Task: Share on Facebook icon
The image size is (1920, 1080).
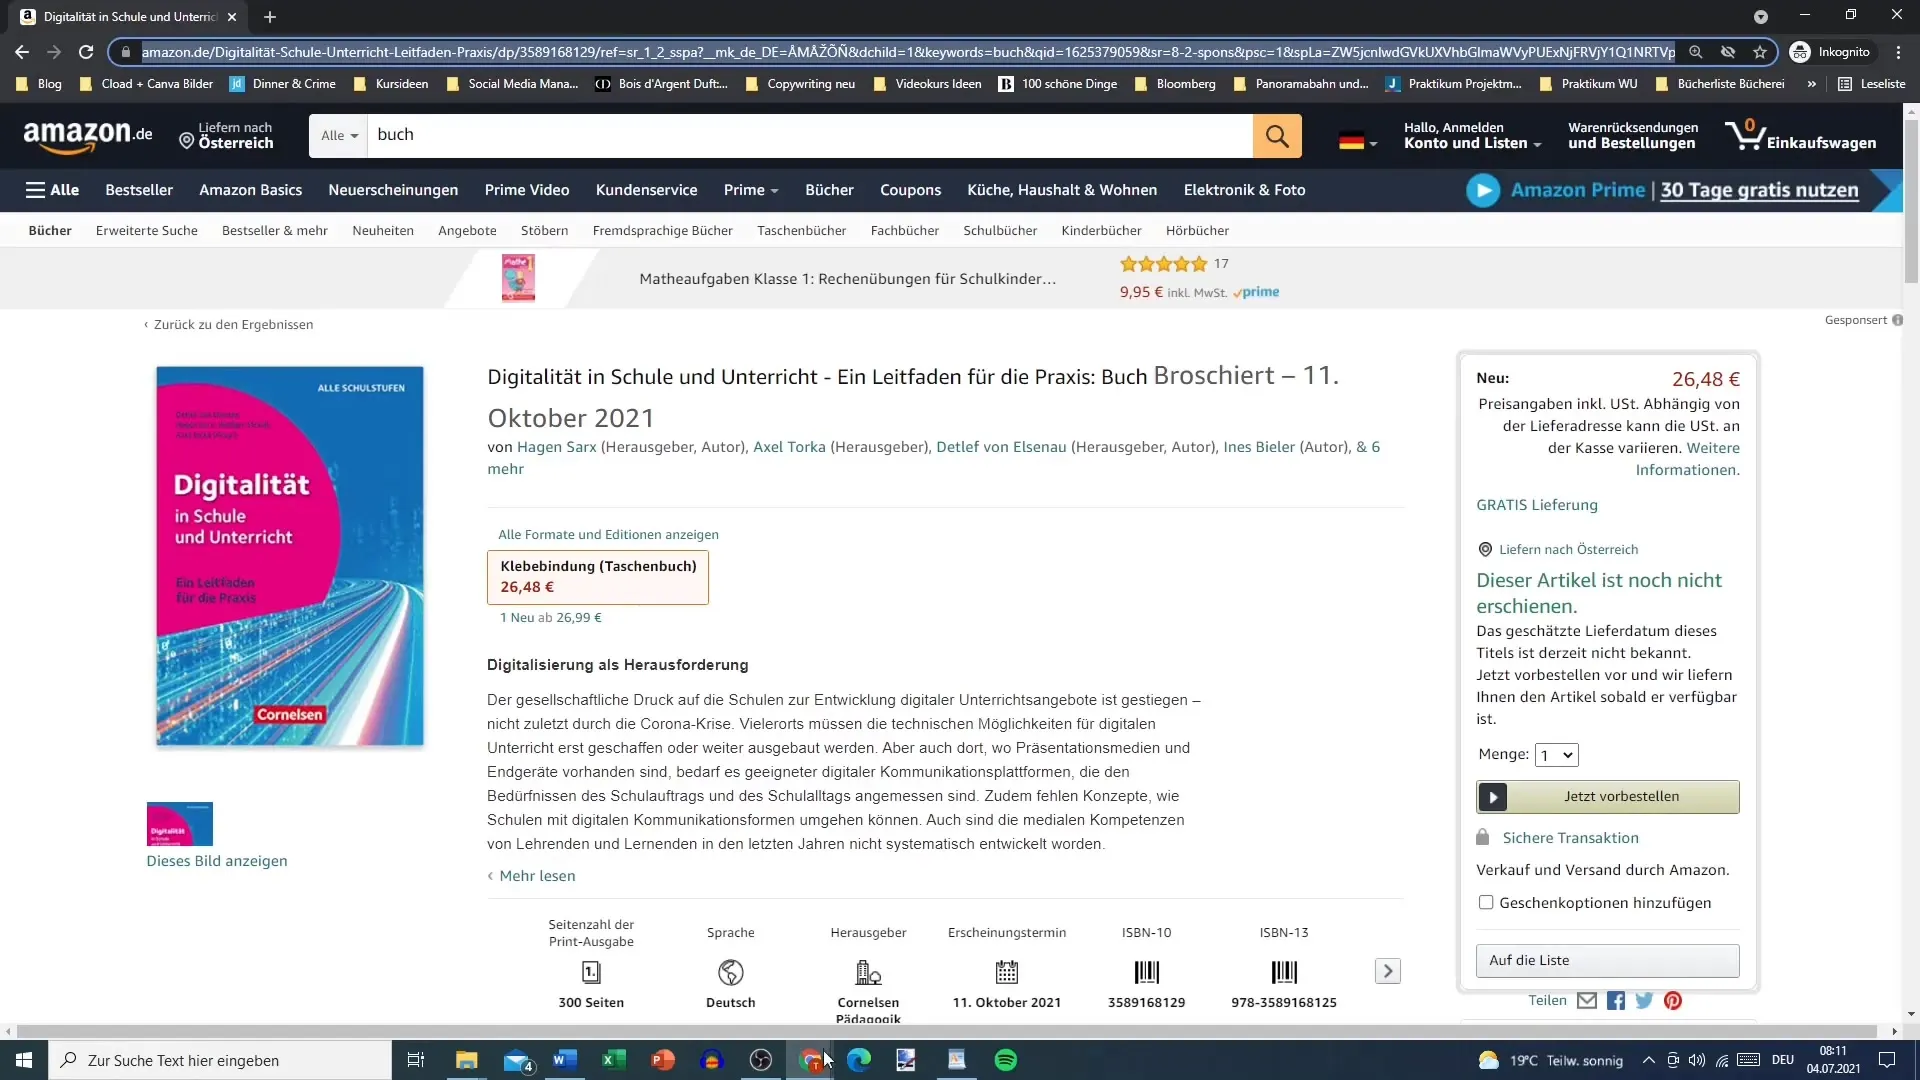Action: click(1616, 1001)
